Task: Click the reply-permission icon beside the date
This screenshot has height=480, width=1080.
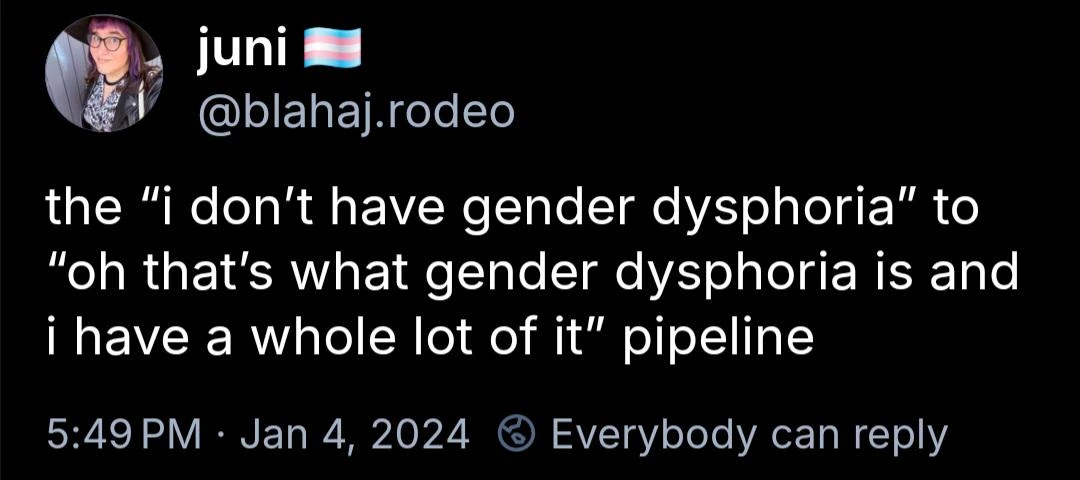Action: 516,435
